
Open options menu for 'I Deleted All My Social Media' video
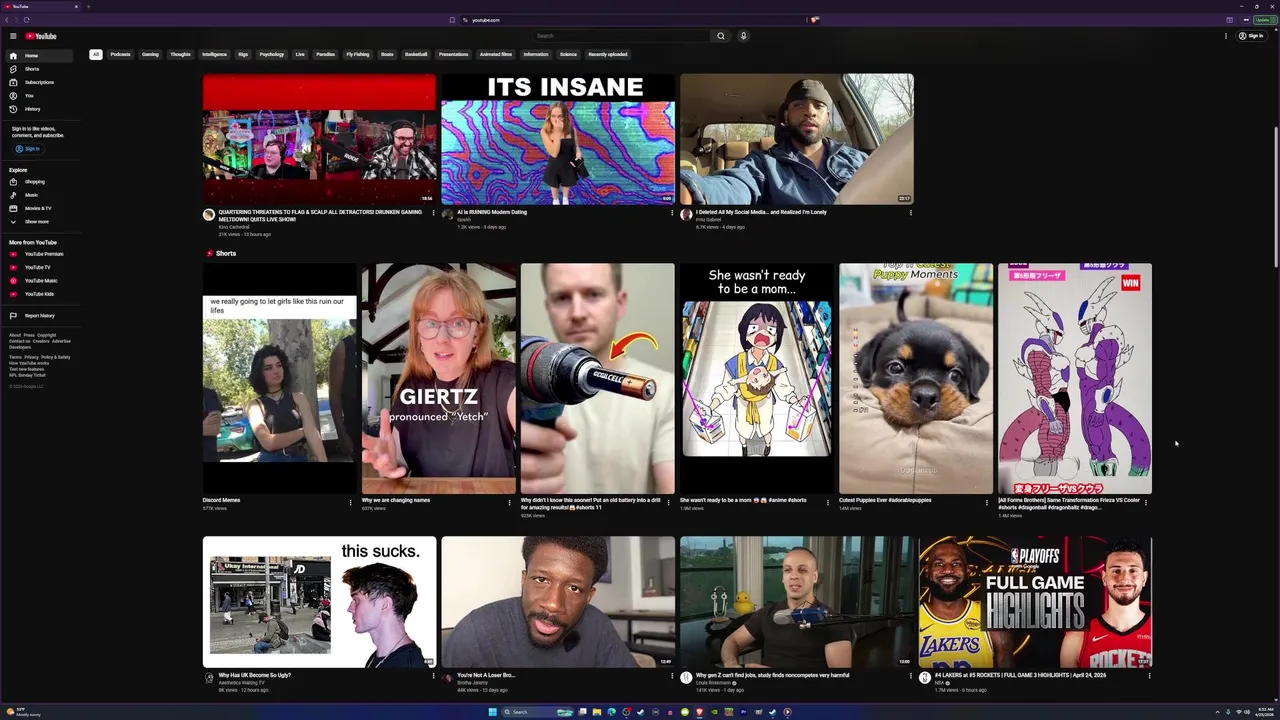(x=910, y=213)
